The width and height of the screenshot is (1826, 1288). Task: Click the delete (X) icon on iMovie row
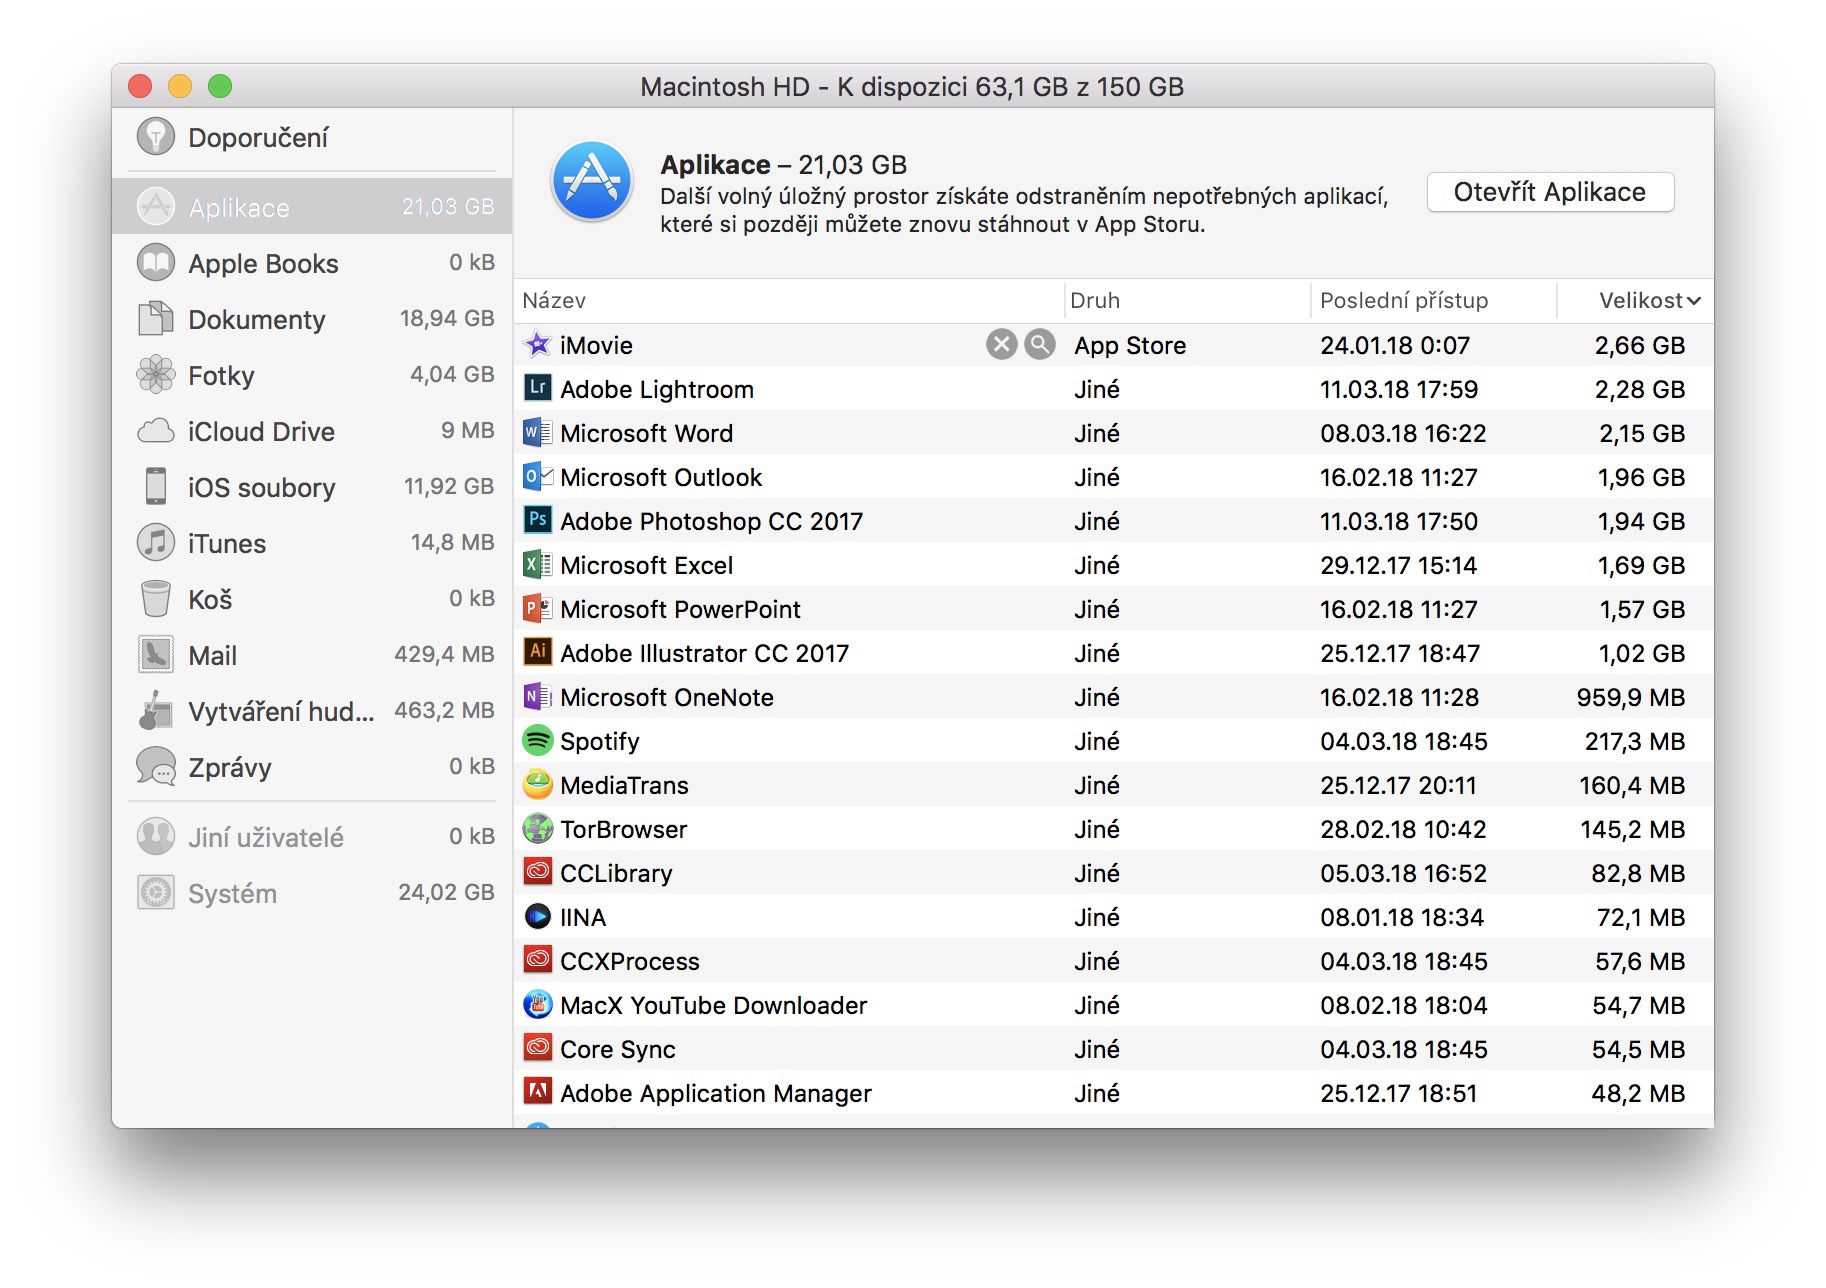[x=1001, y=345]
